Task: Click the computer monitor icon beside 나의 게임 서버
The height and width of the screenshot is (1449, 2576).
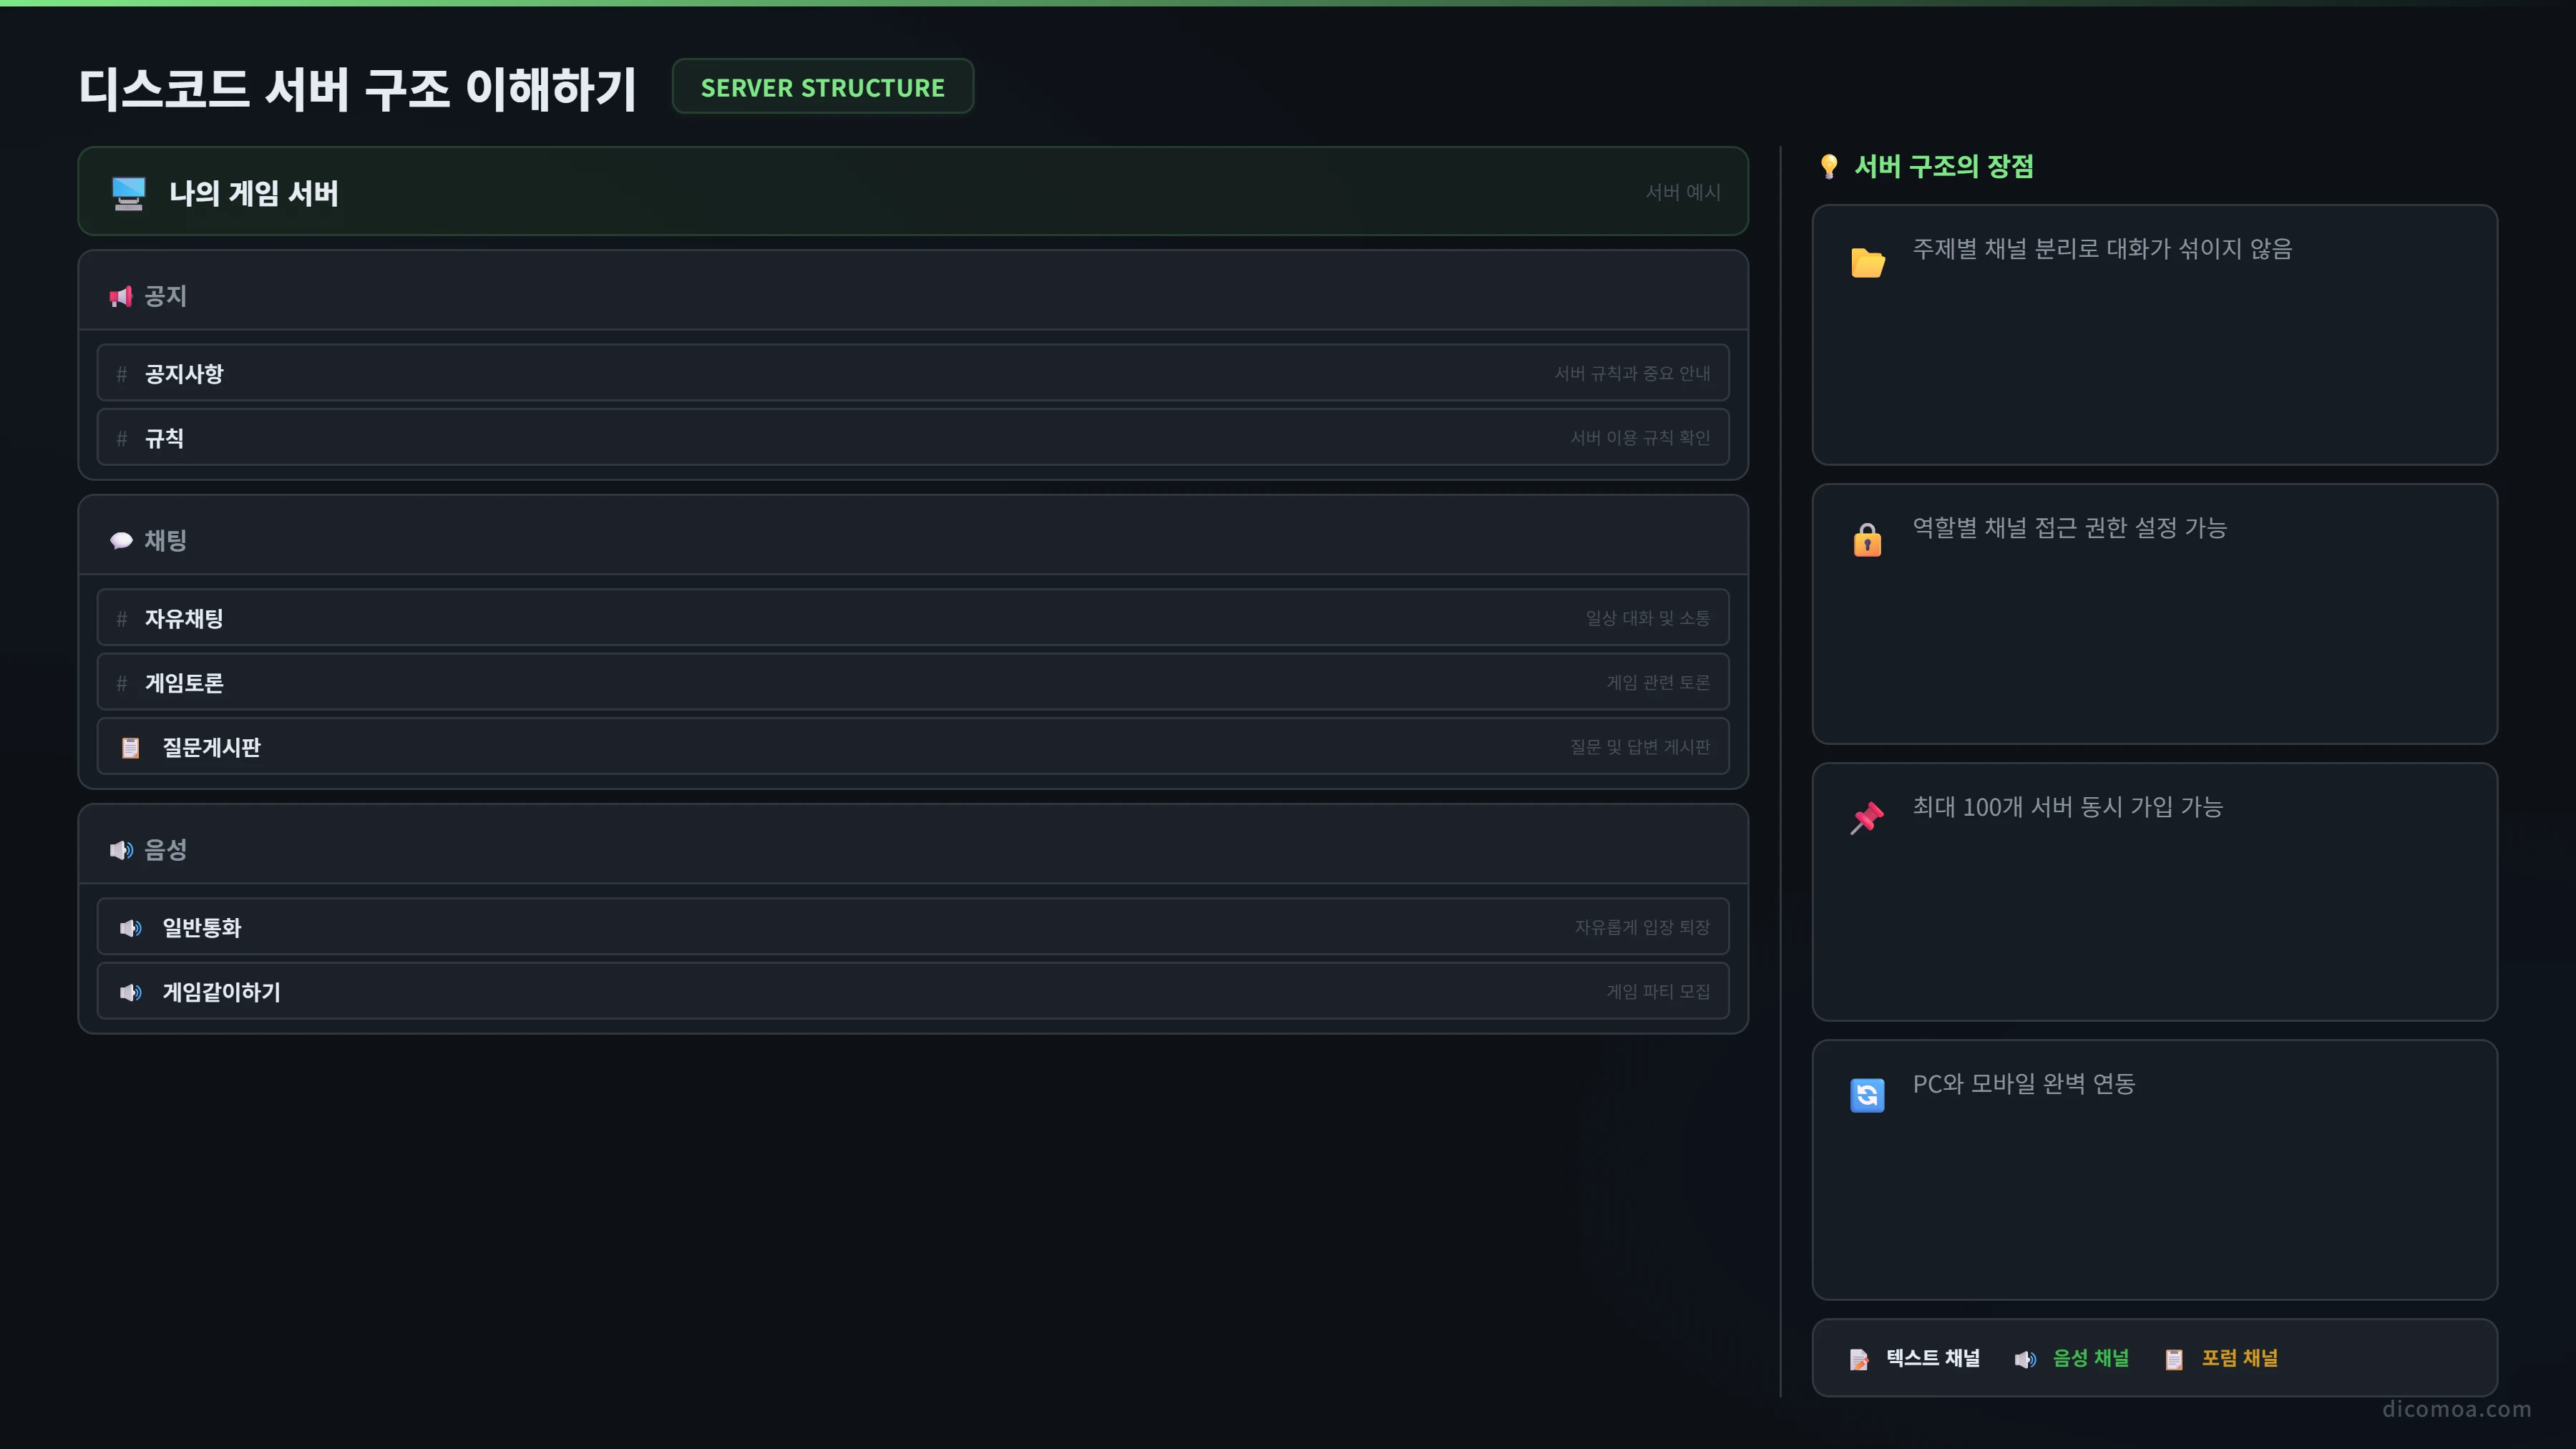Action: 128,193
